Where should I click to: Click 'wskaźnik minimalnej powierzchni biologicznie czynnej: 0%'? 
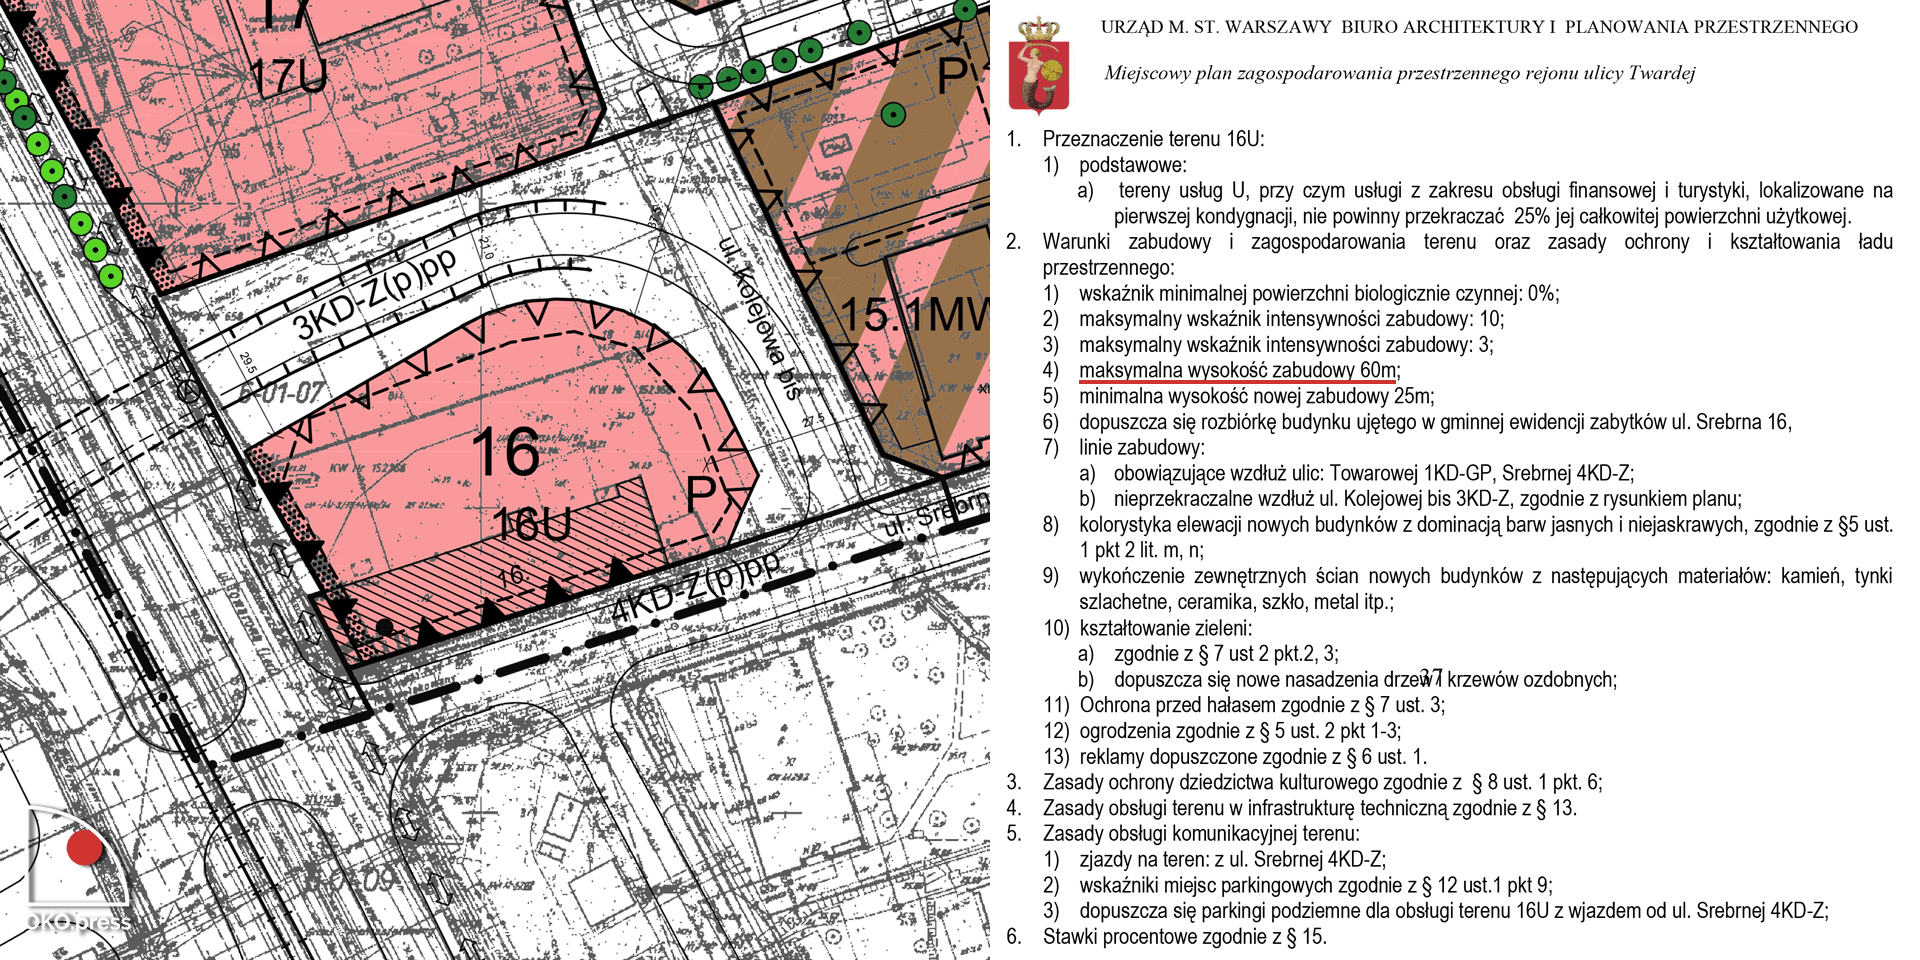(1319, 293)
